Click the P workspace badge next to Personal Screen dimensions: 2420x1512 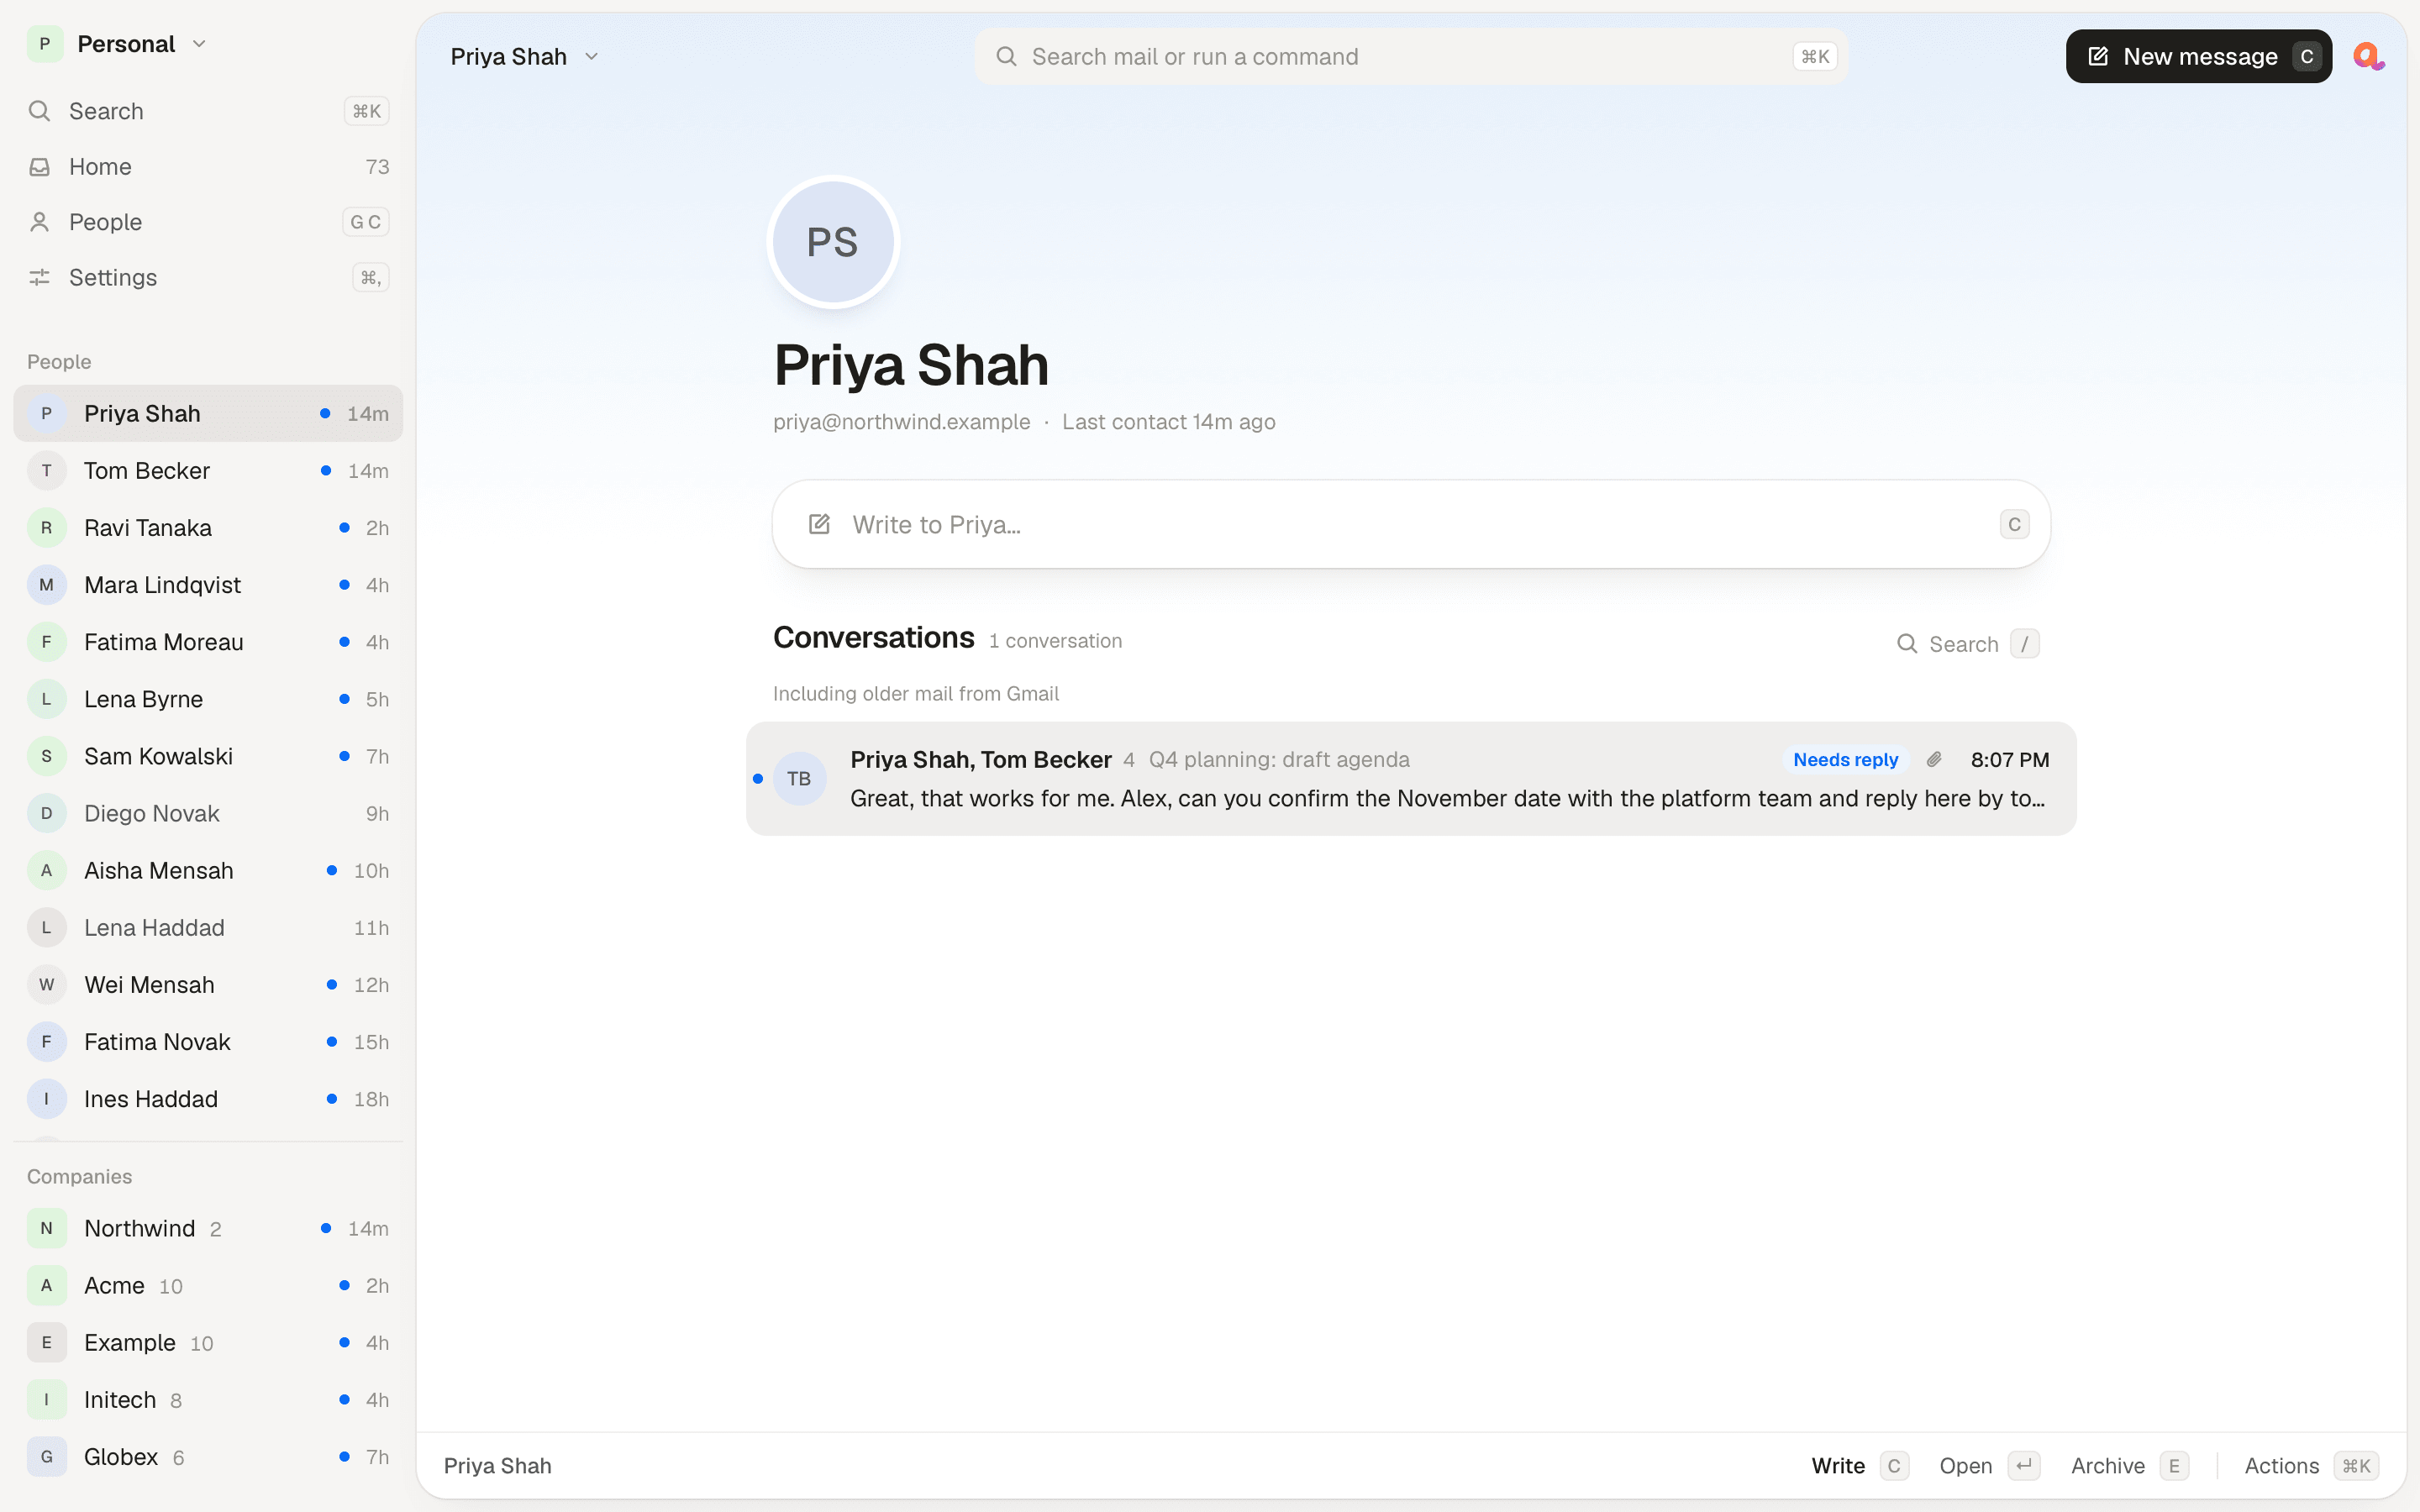(45, 44)
